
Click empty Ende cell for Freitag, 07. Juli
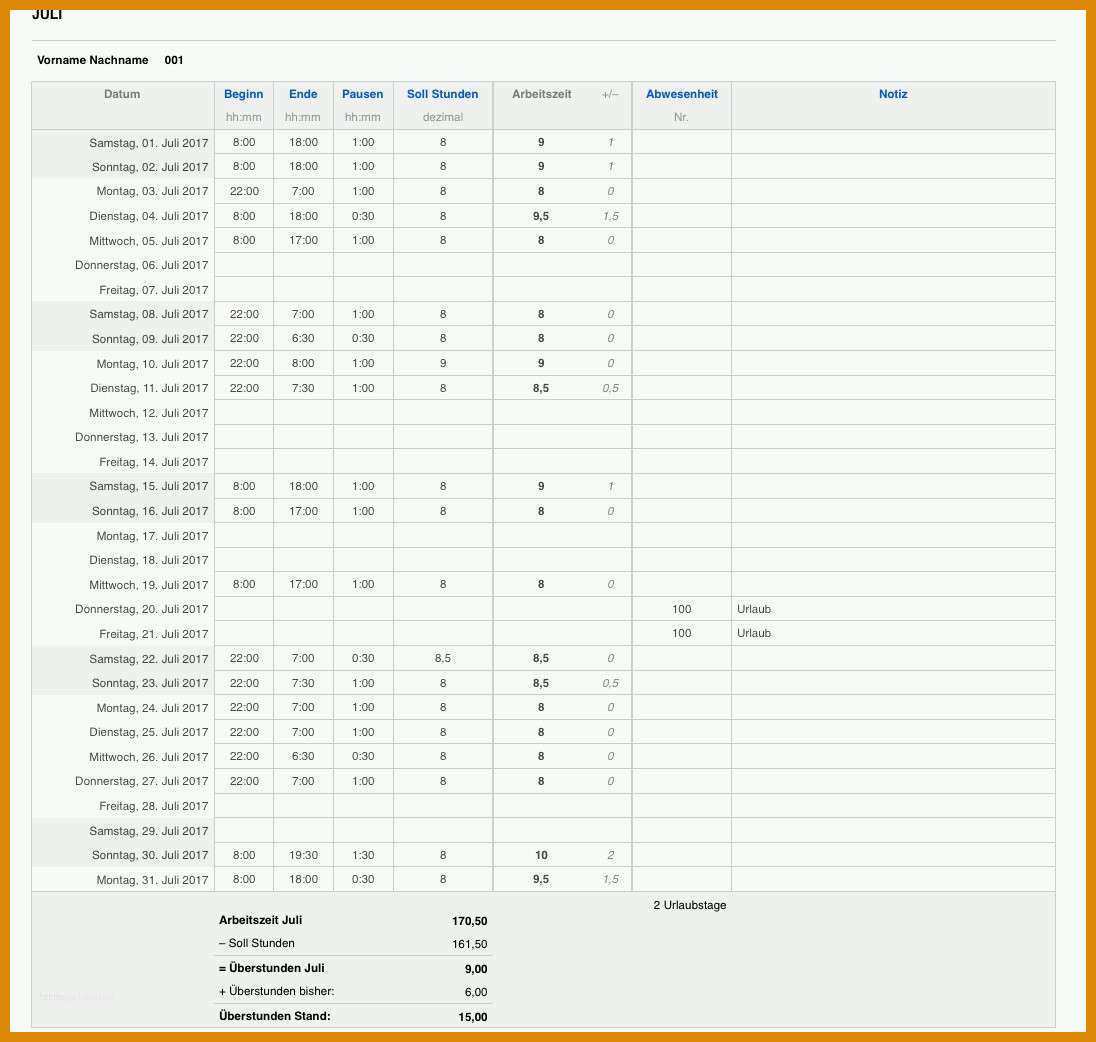point(303,289)
